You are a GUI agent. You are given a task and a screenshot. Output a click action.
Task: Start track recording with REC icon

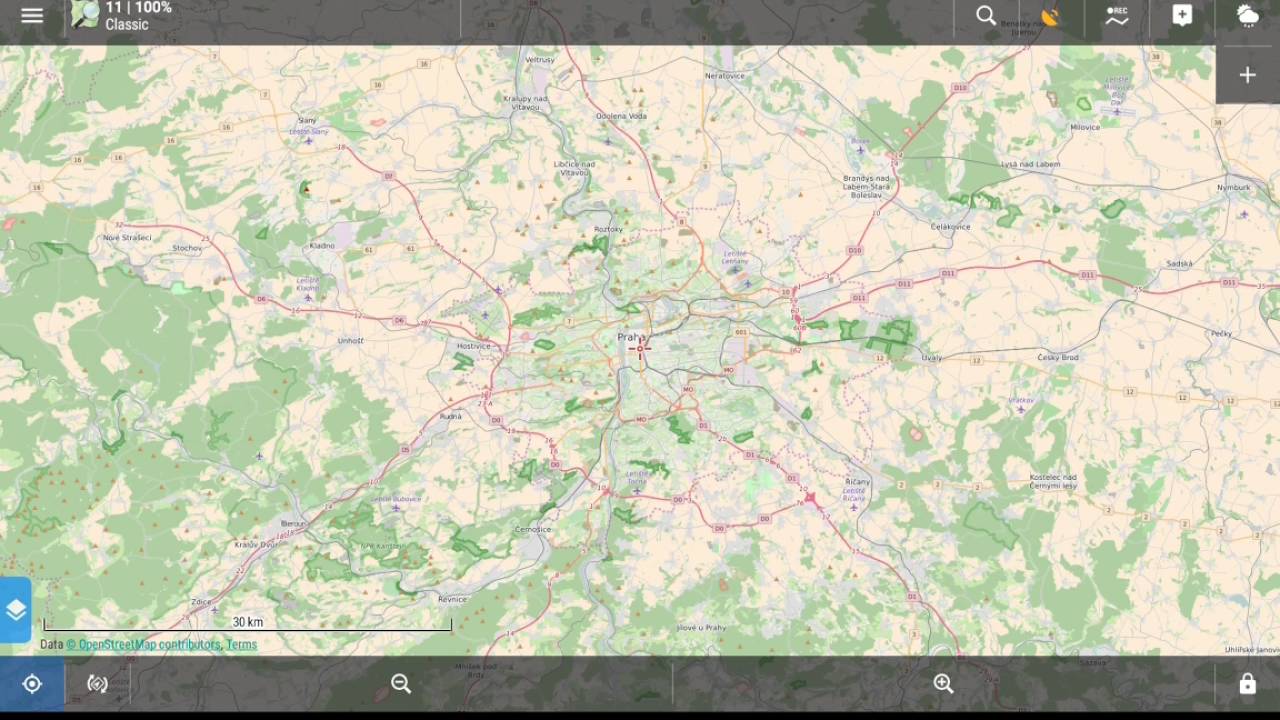(x=1116, y=16)
